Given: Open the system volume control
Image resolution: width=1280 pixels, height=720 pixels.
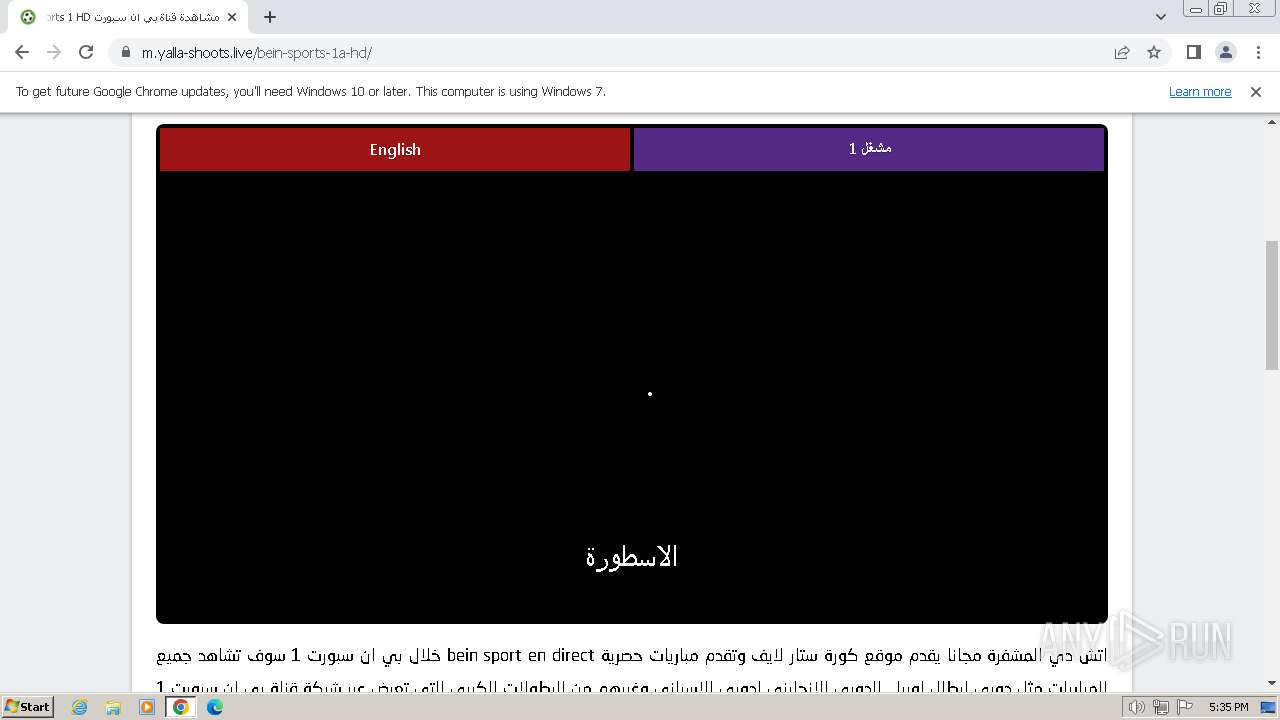Looking at the screenshot, I should (x=1137, y=707).
